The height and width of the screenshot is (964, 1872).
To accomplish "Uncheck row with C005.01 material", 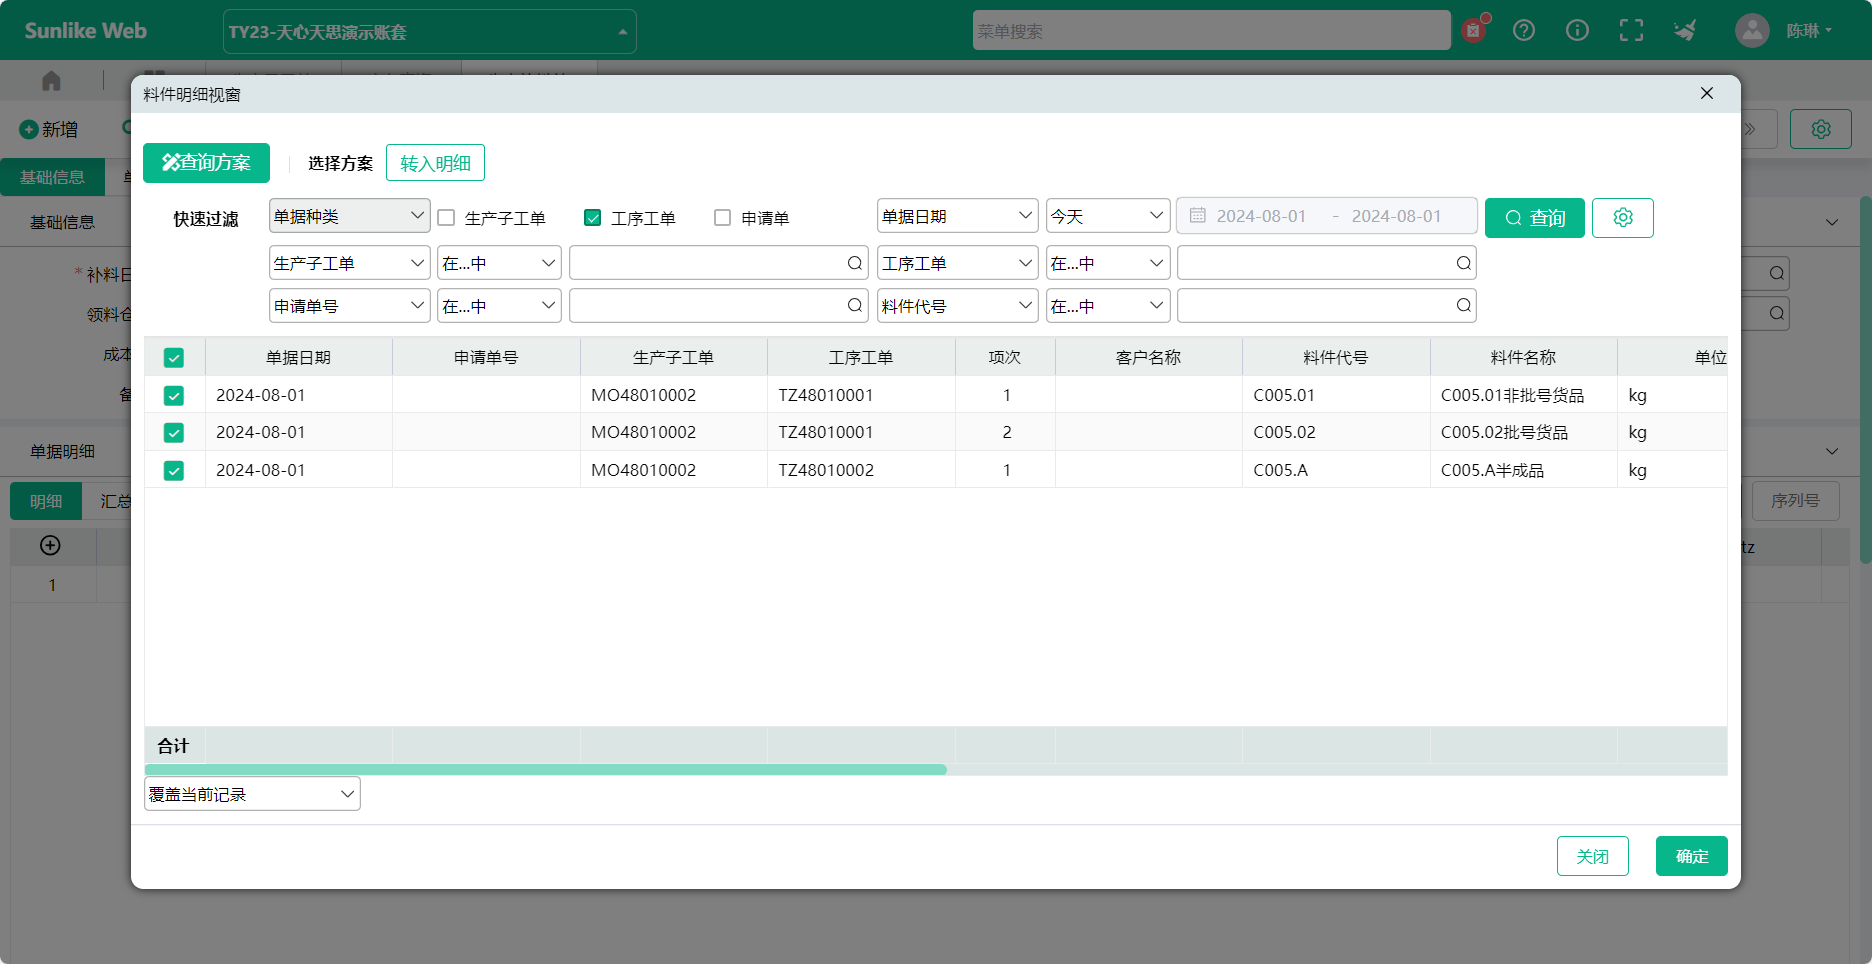I will coord(174,395).
